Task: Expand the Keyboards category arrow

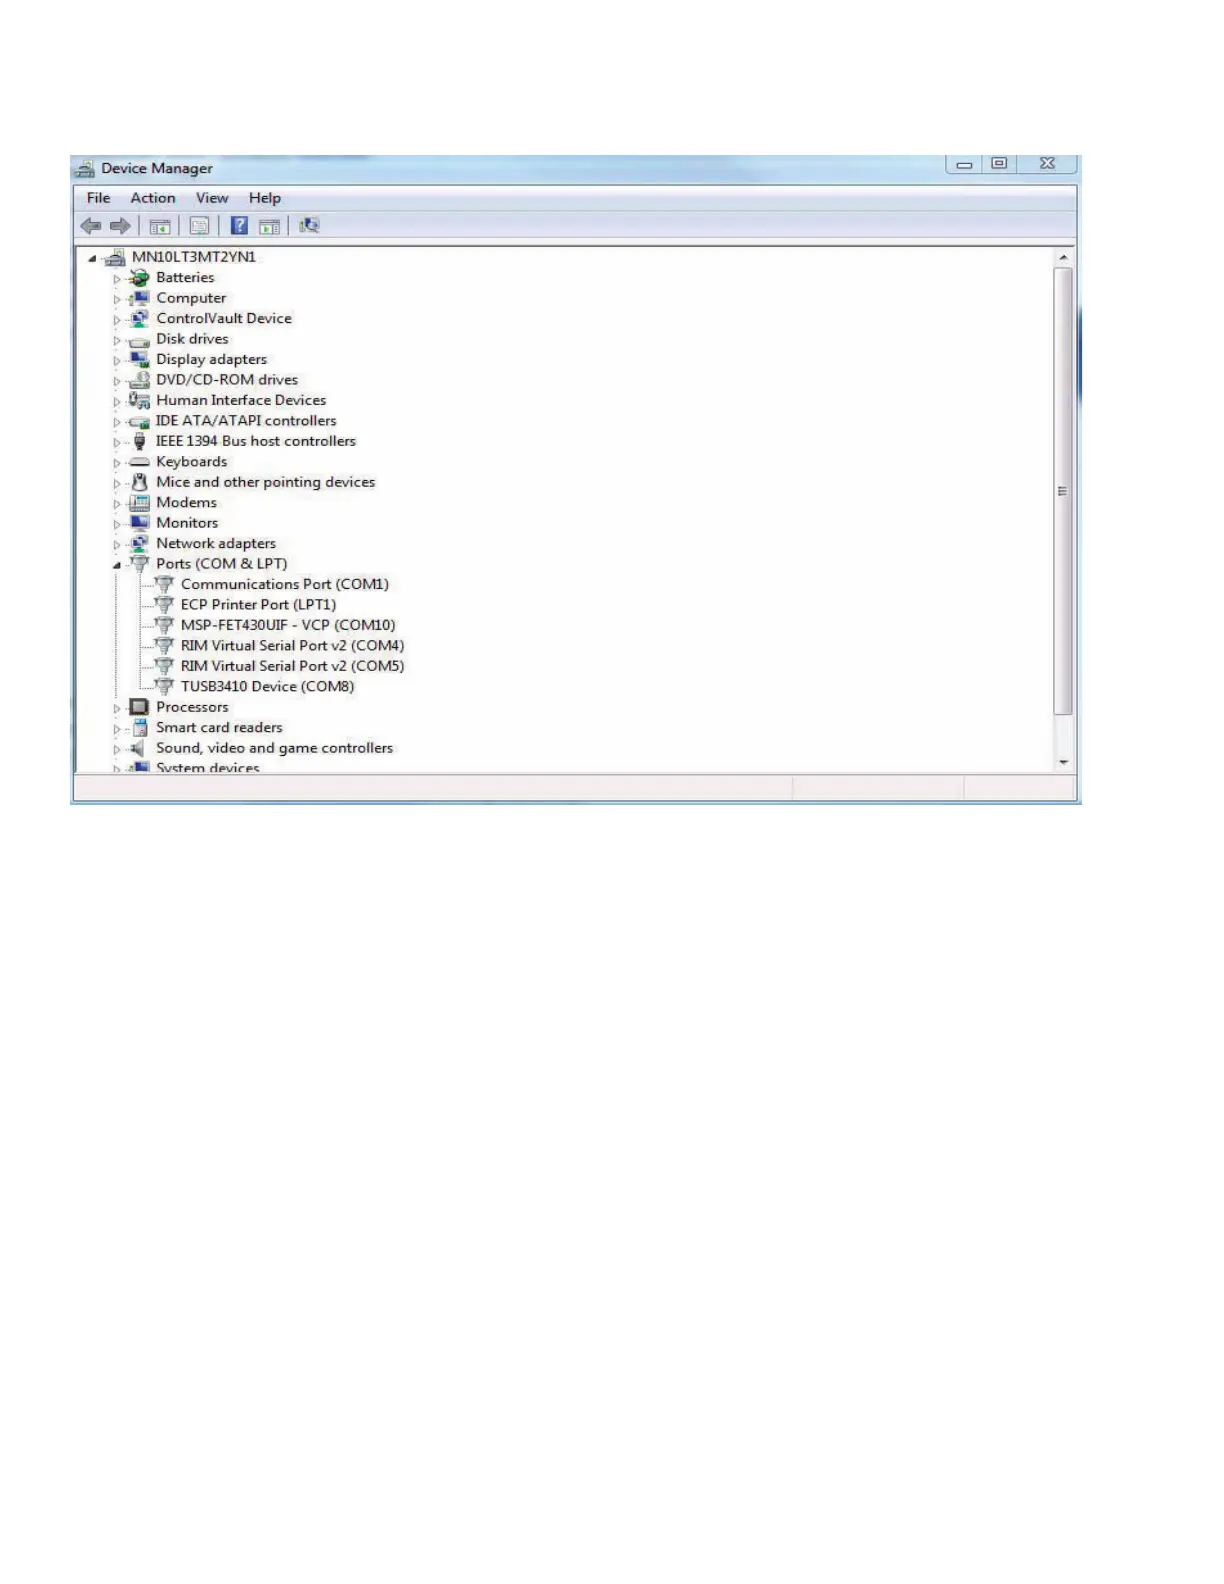Action: 117,463
